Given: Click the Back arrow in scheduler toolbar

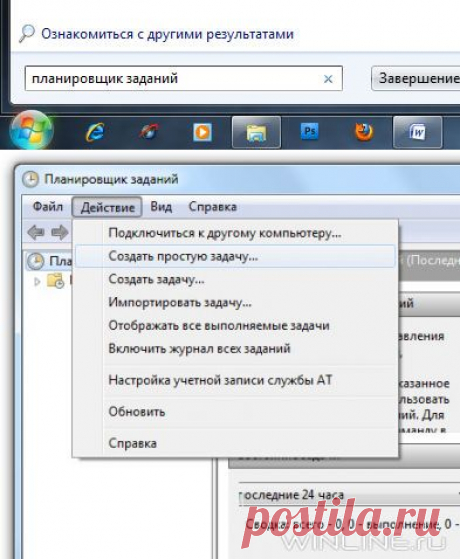Looking at the screenshot, I should (36, 232).
